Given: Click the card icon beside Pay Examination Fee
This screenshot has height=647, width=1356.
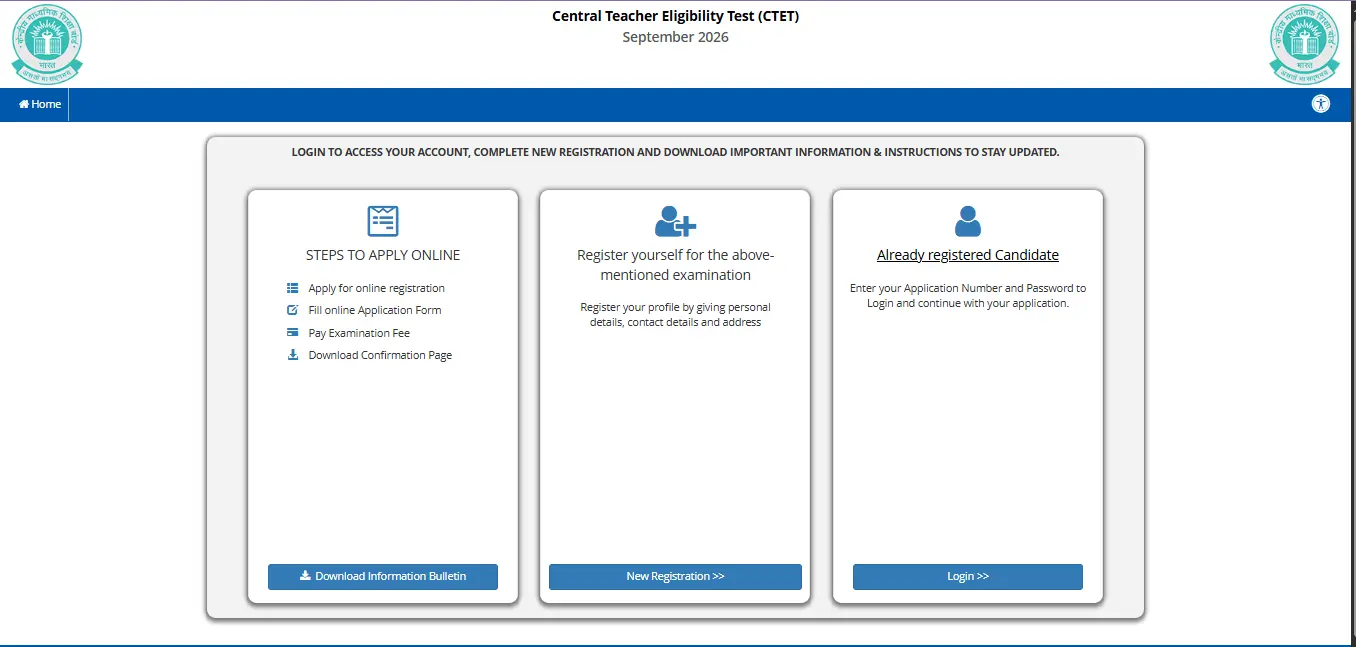Looking at the screenshot, I should (x=293, y=333).
